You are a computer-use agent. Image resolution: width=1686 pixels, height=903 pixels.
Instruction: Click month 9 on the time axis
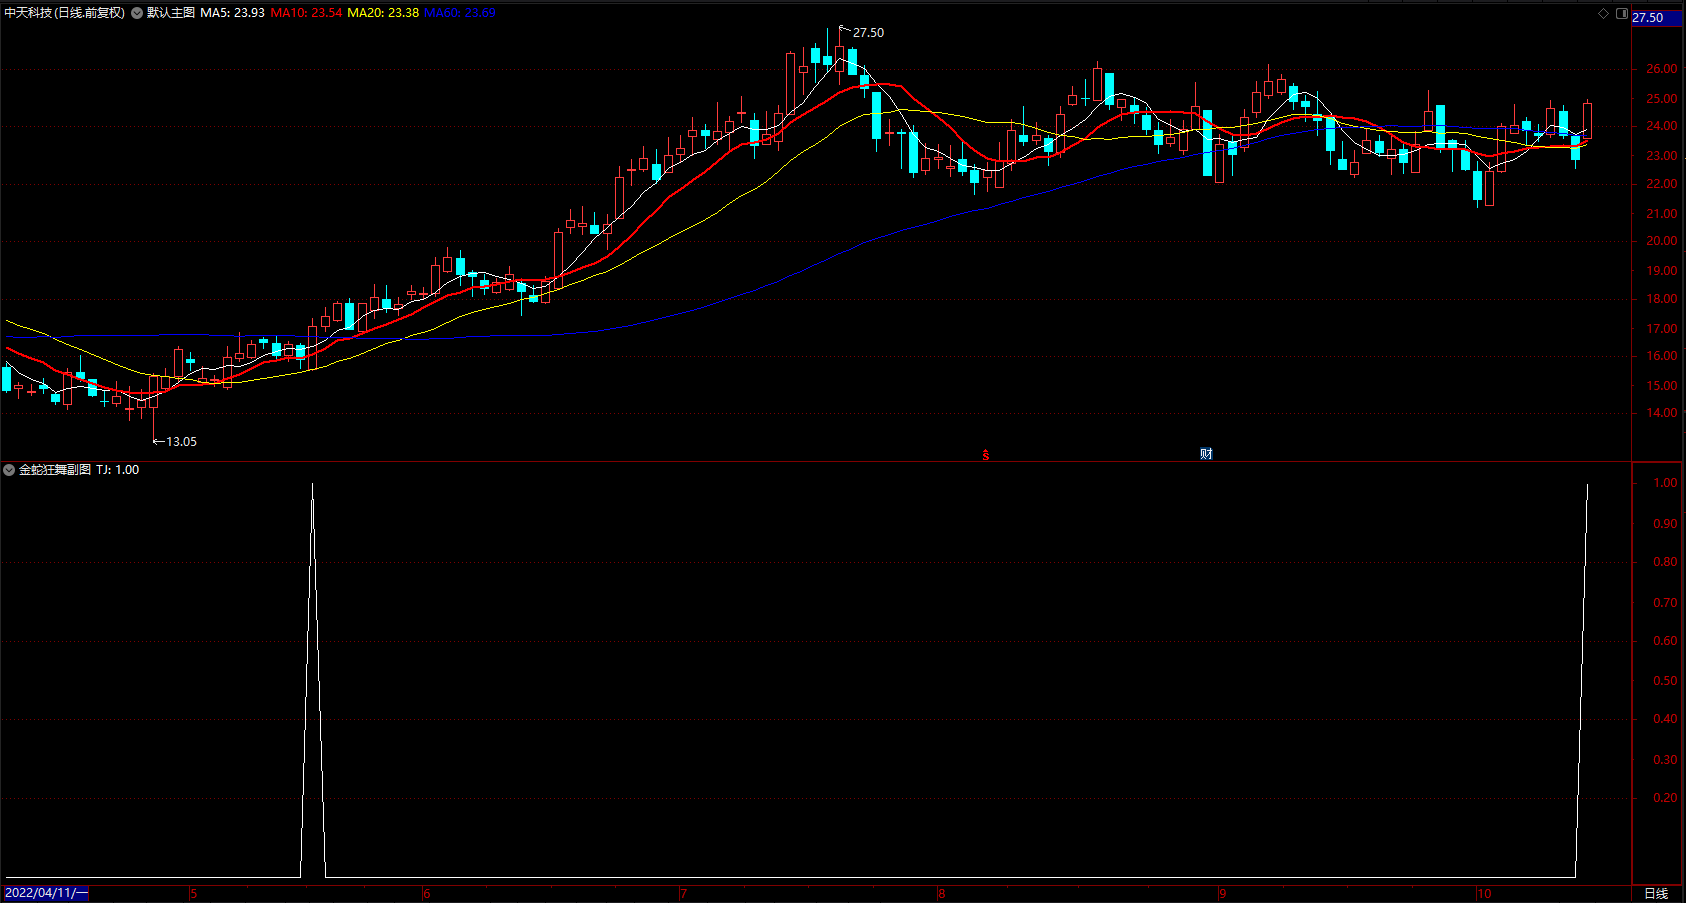click(1222, 894)
